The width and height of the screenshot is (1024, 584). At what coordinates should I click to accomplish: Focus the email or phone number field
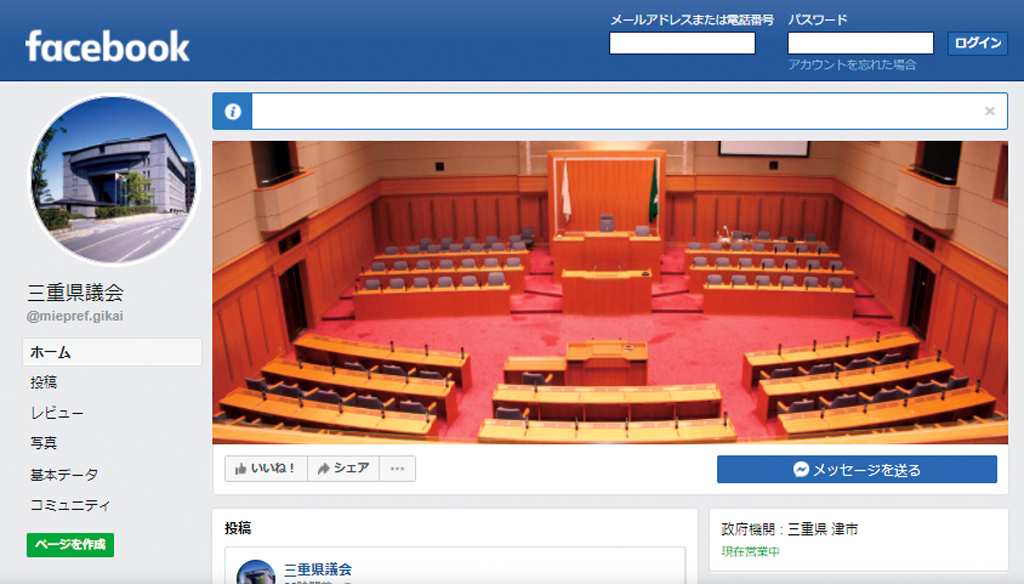coord(682,43)
